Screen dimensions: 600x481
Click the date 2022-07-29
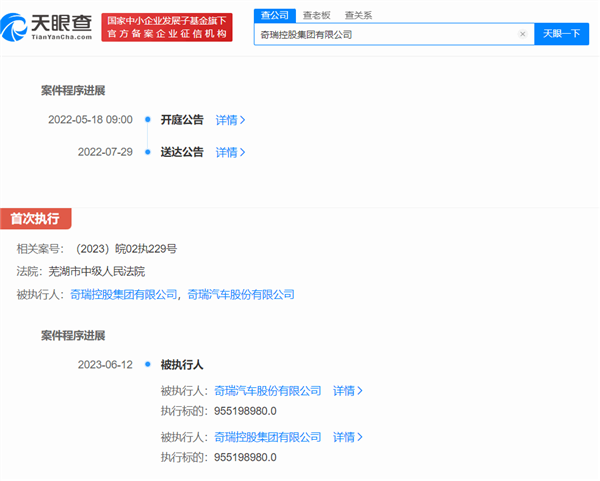pyautogui.click(x=105, y=152)
